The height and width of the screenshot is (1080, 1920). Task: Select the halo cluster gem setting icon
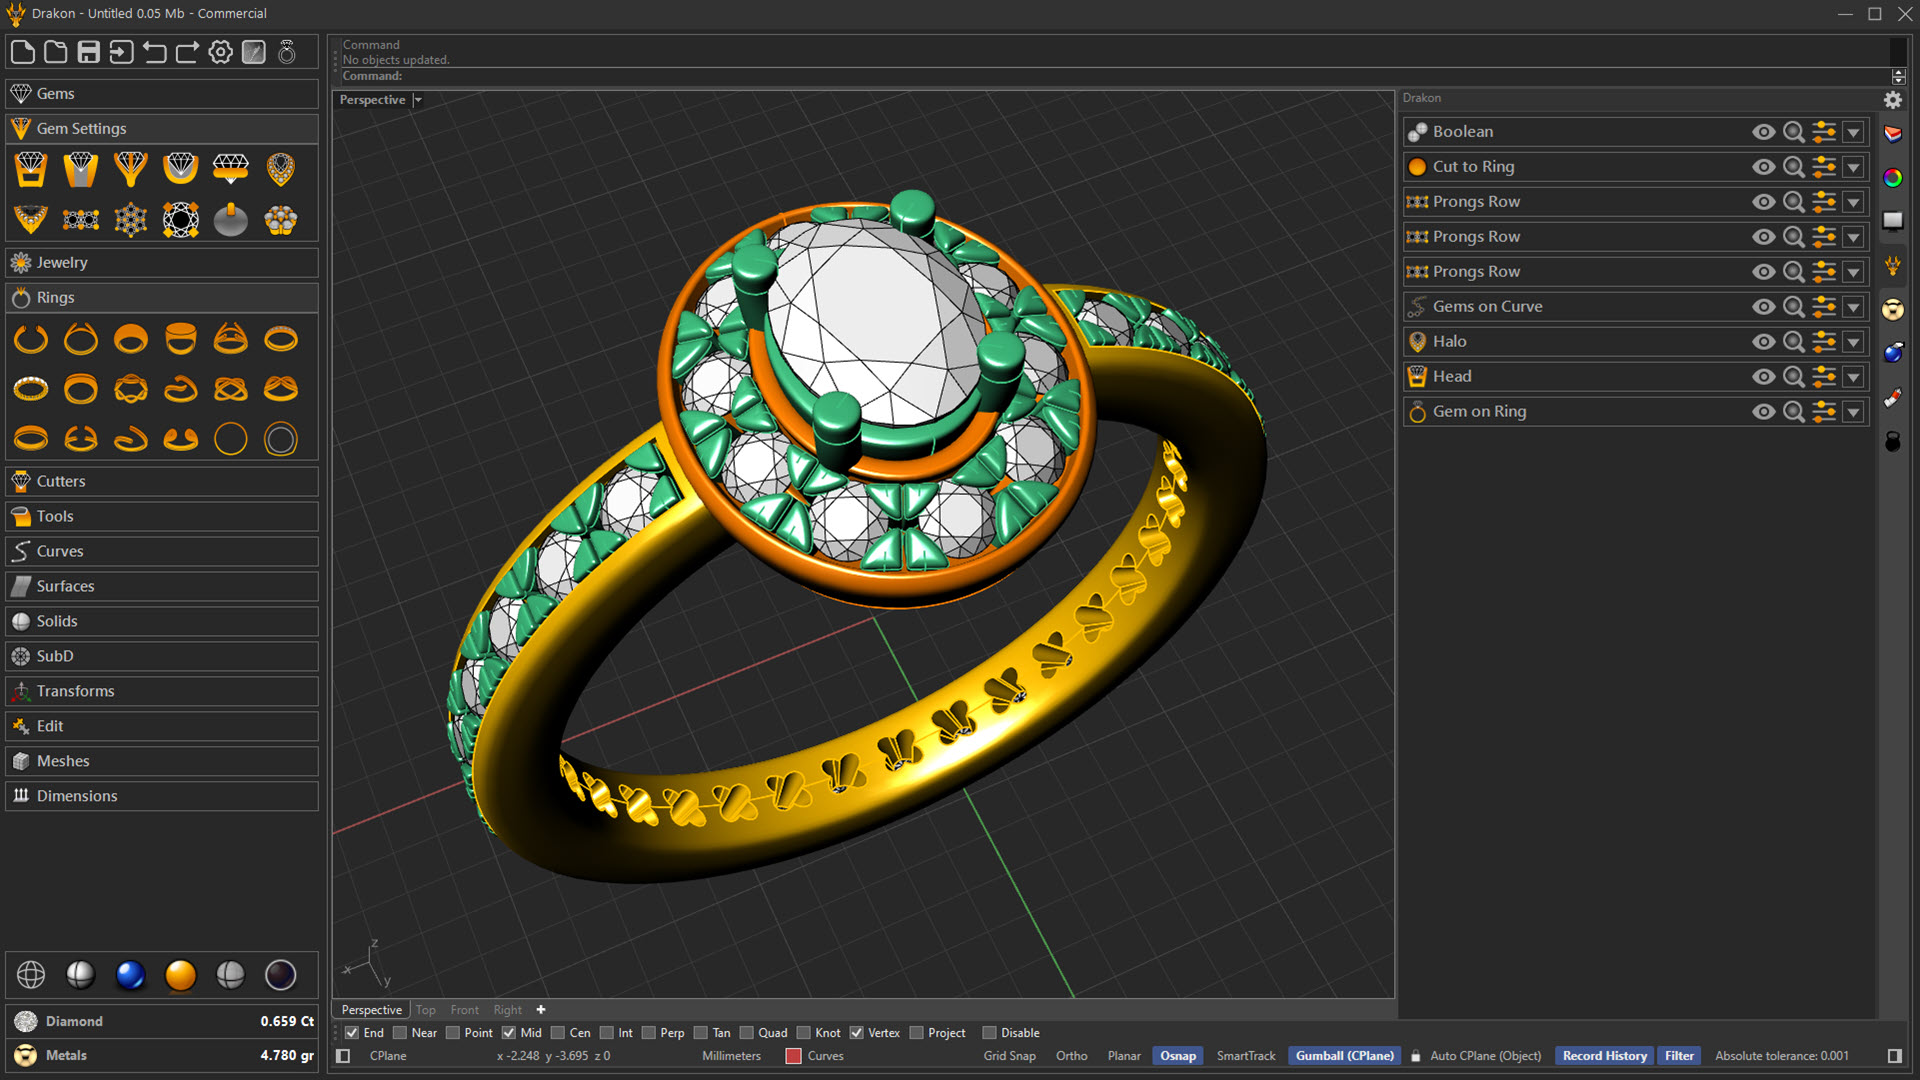(281, 220)
